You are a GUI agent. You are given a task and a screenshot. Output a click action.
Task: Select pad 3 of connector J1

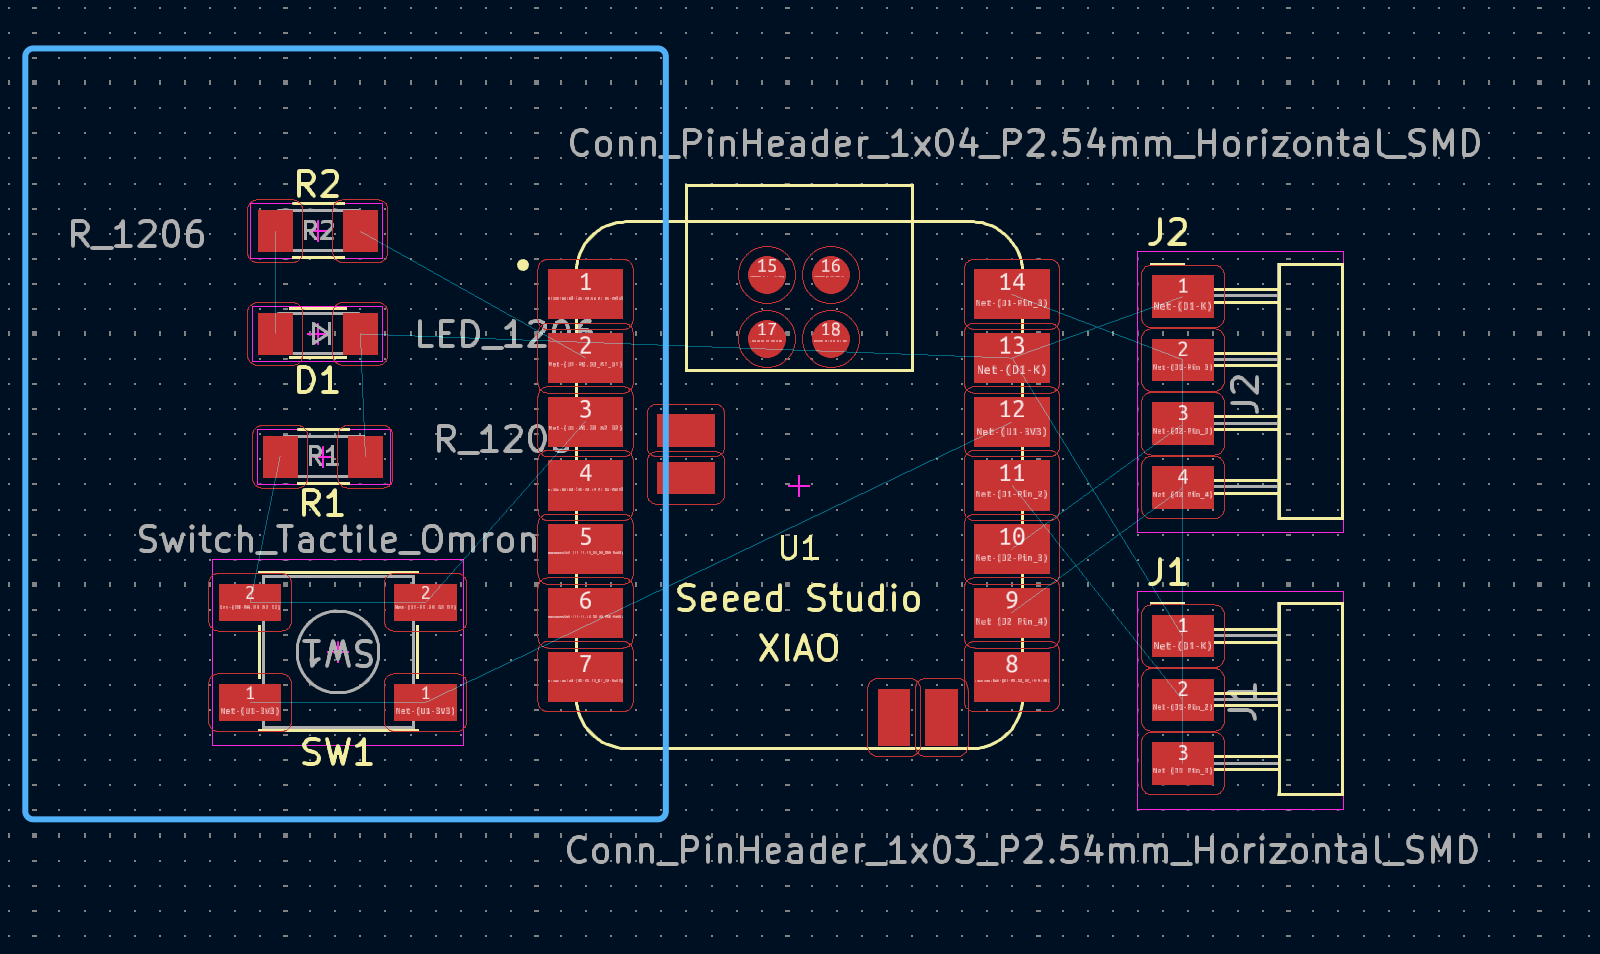[1182, 763]
